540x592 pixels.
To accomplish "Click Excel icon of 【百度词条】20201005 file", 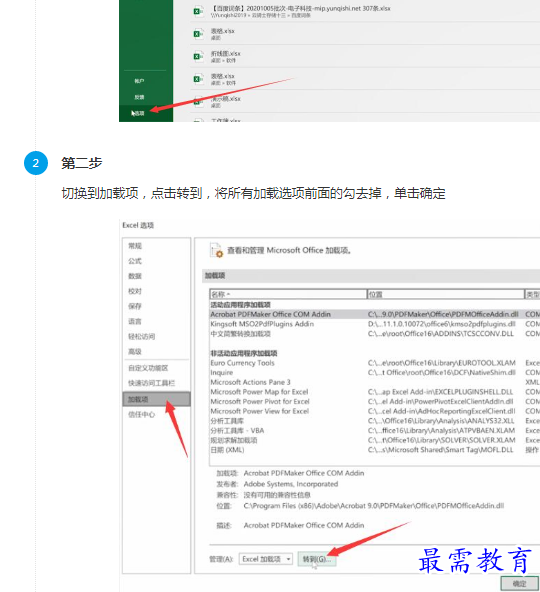I will pos(198,11).
